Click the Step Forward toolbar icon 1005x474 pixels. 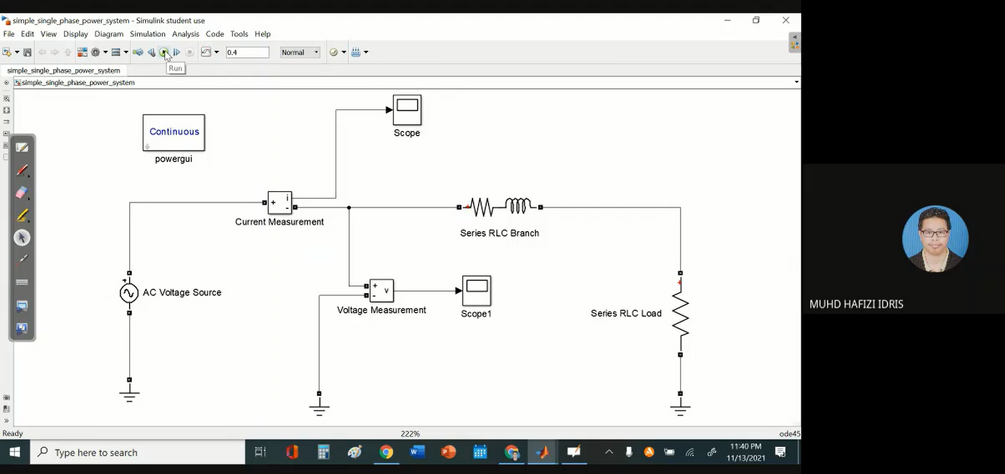pos(177,53)
